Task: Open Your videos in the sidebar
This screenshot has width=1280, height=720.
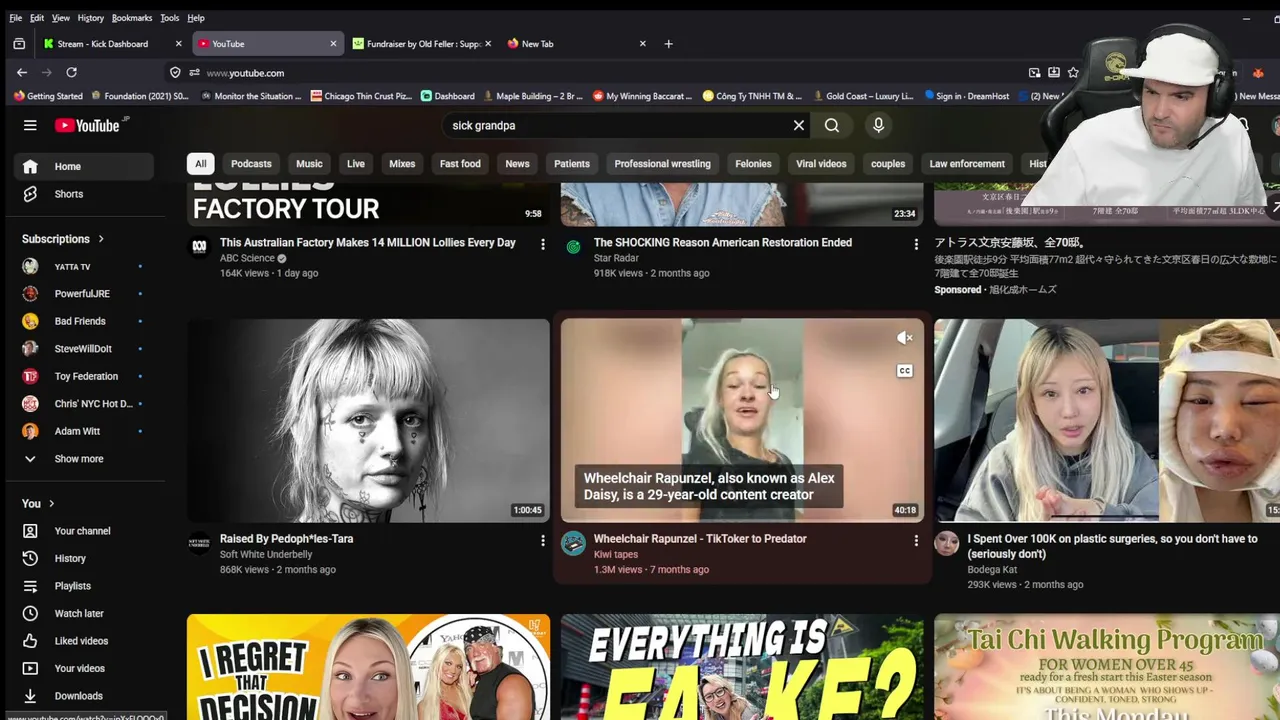Action: coord(83,668)
